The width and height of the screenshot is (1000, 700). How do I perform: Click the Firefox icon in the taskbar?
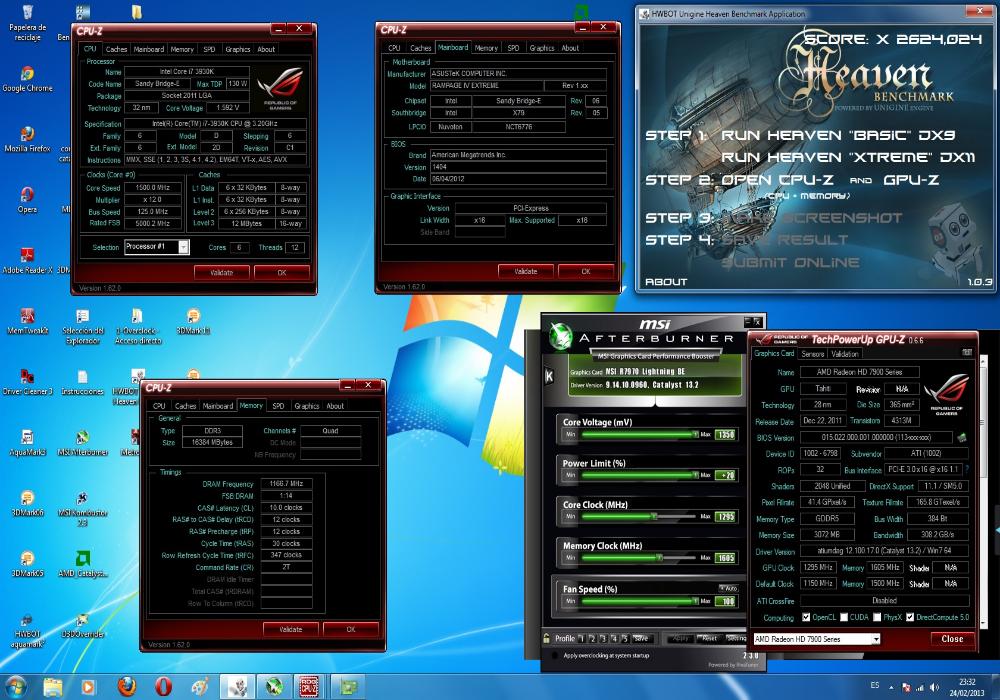pyautogui.click(x=127, y=687)
